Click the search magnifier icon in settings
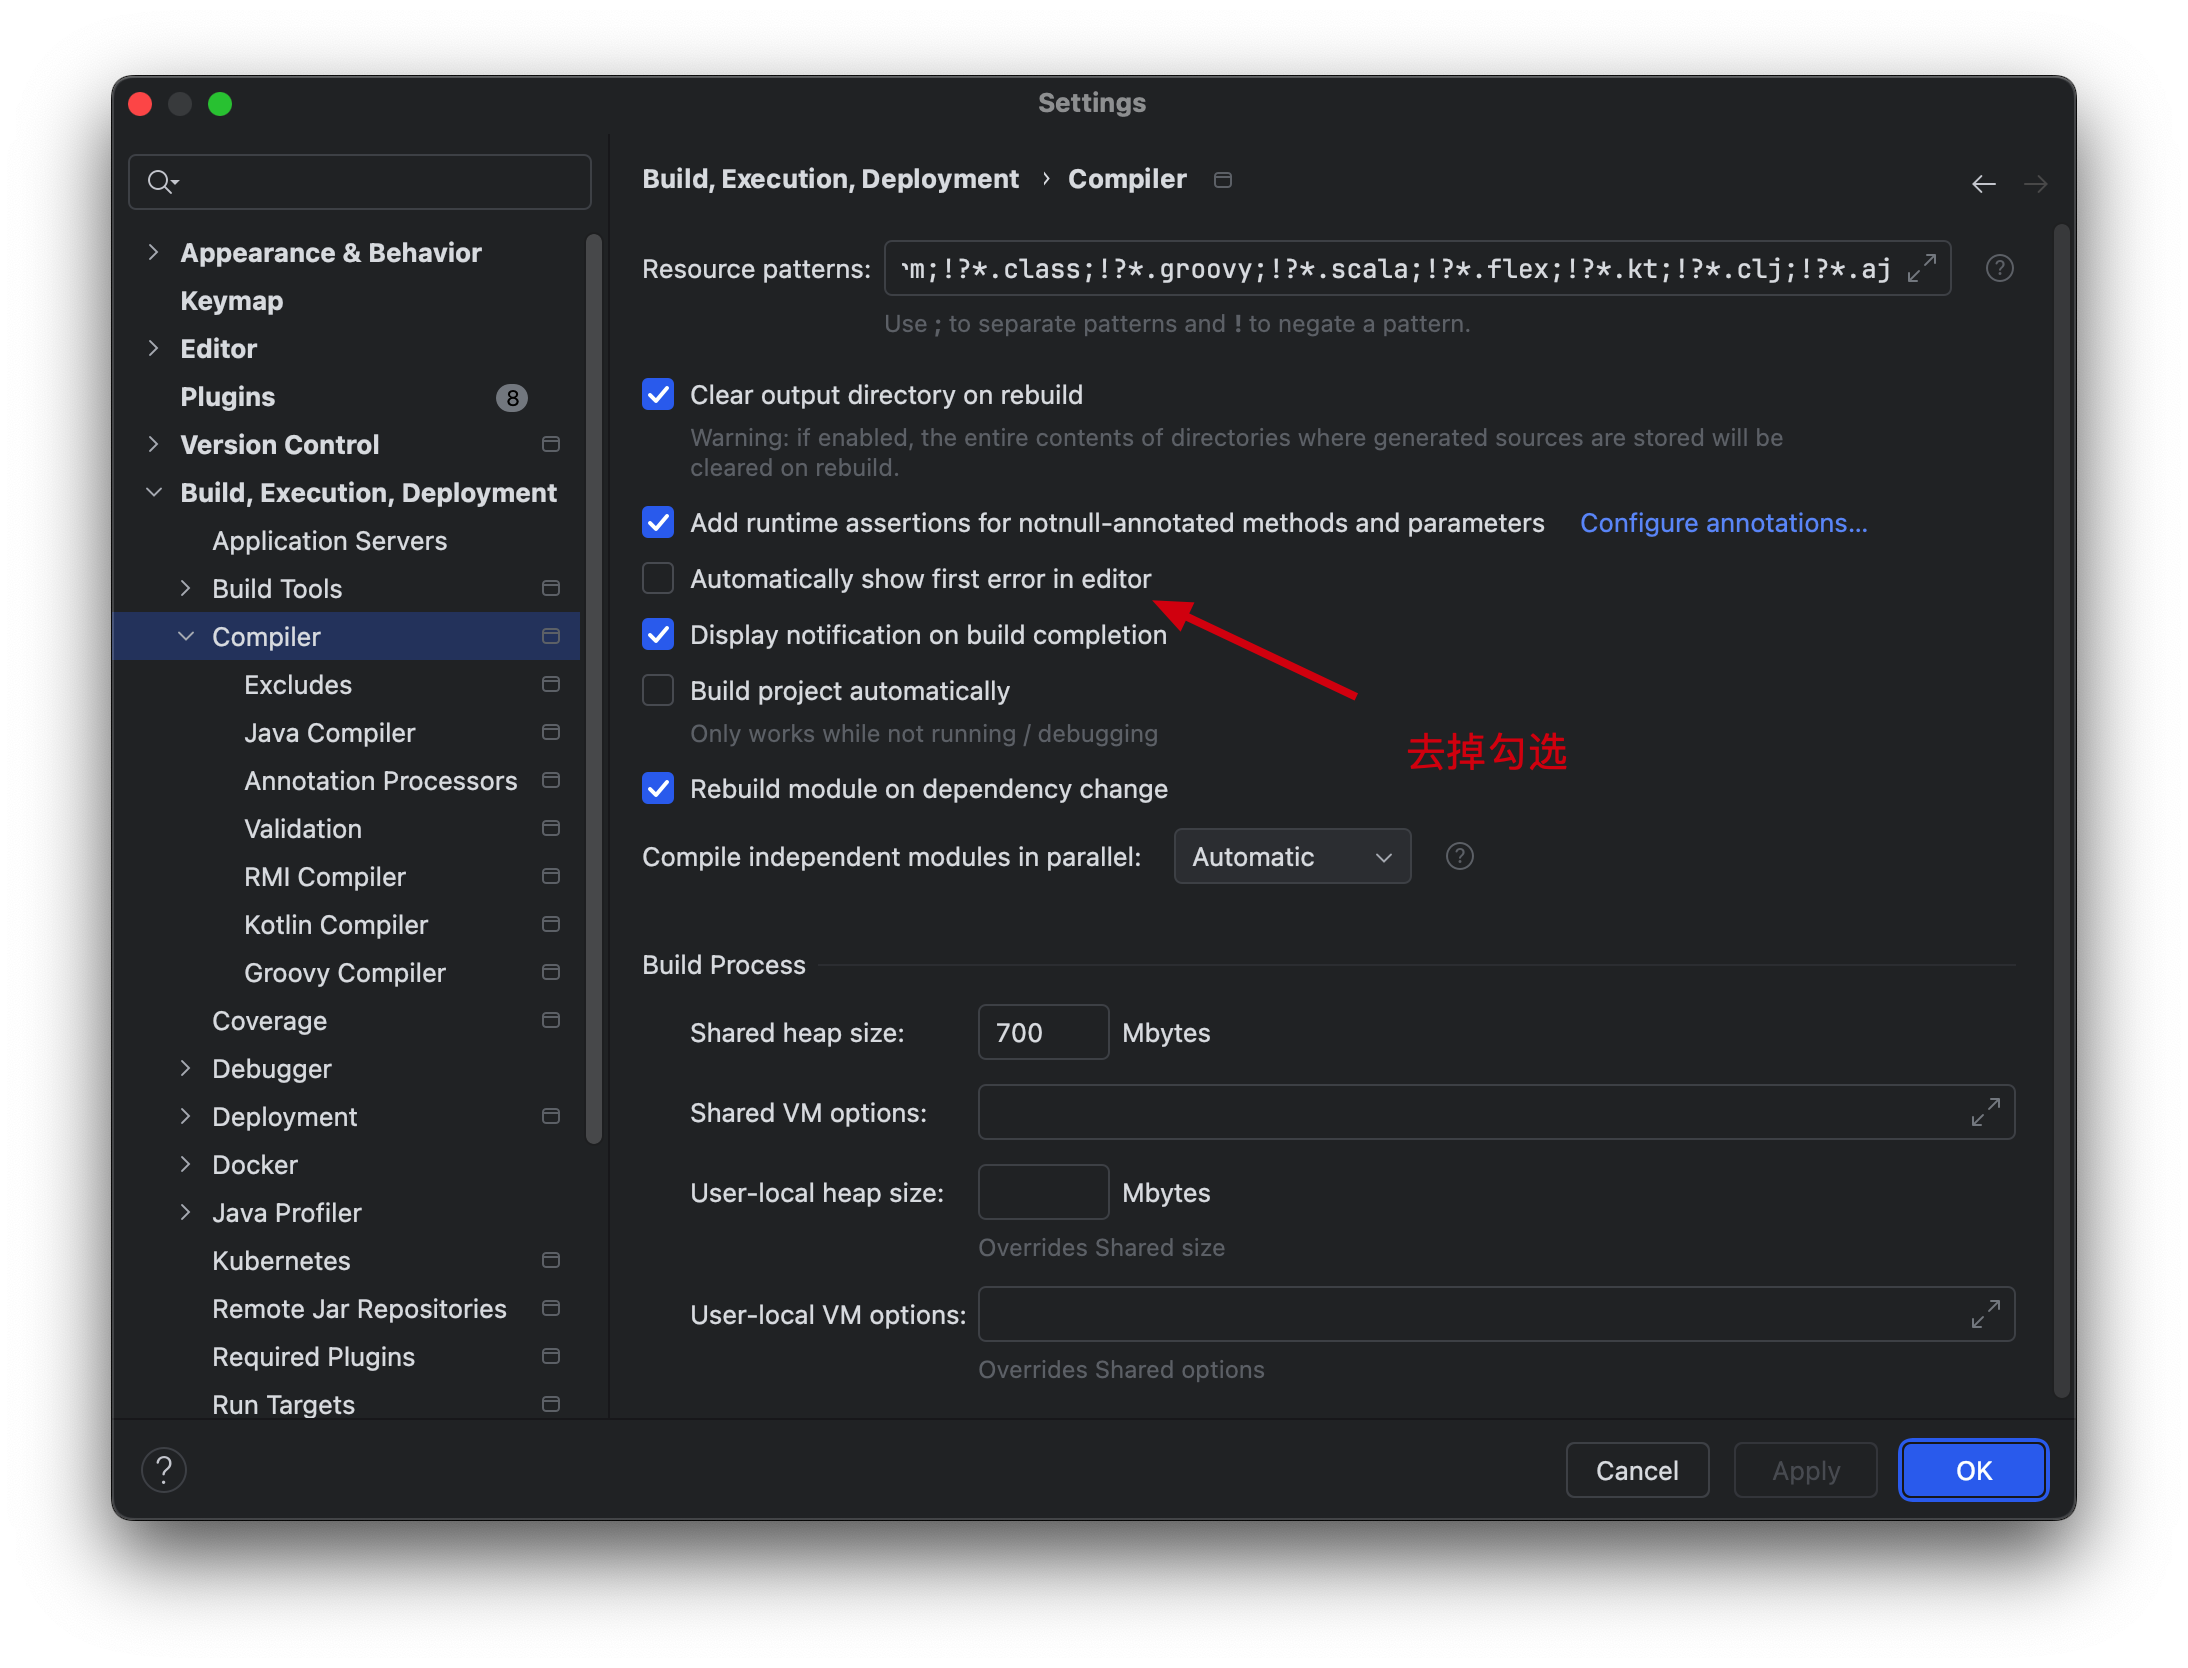The image size is (2188, 1668). coord(160,182)
